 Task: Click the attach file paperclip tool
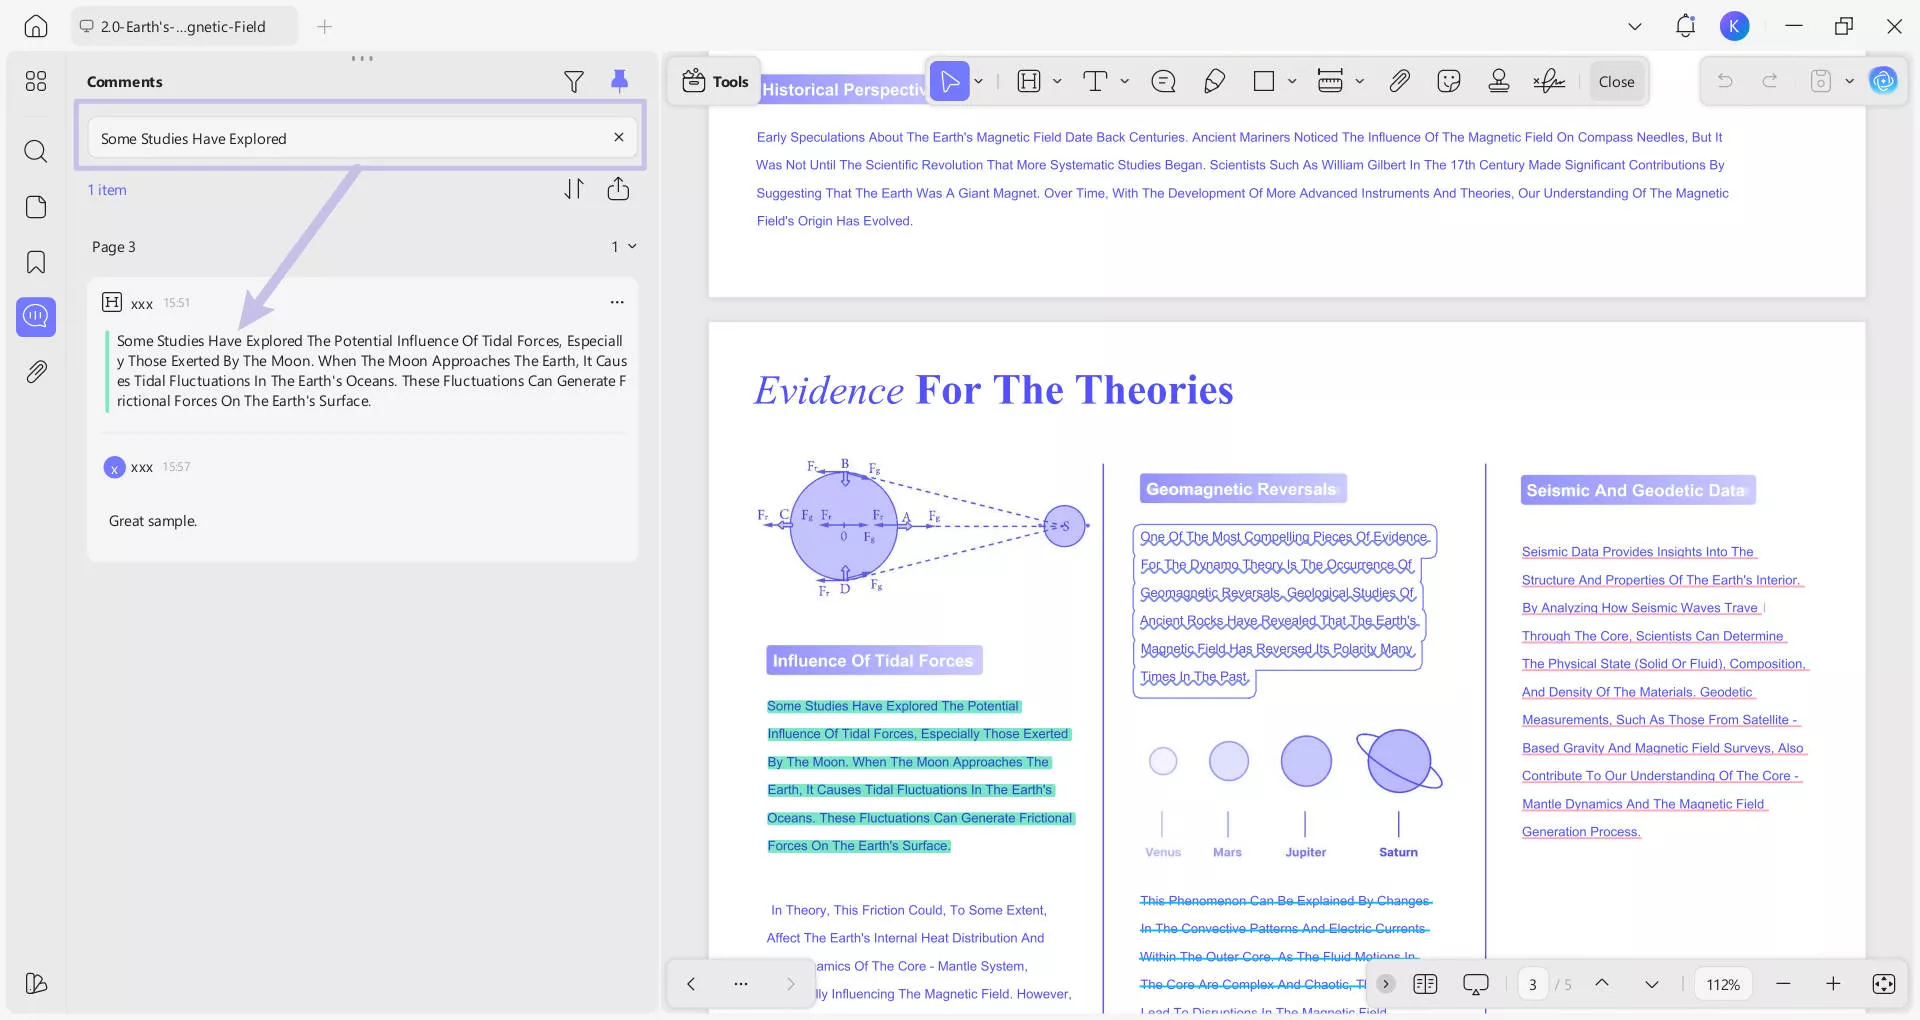click(1399, 82)
